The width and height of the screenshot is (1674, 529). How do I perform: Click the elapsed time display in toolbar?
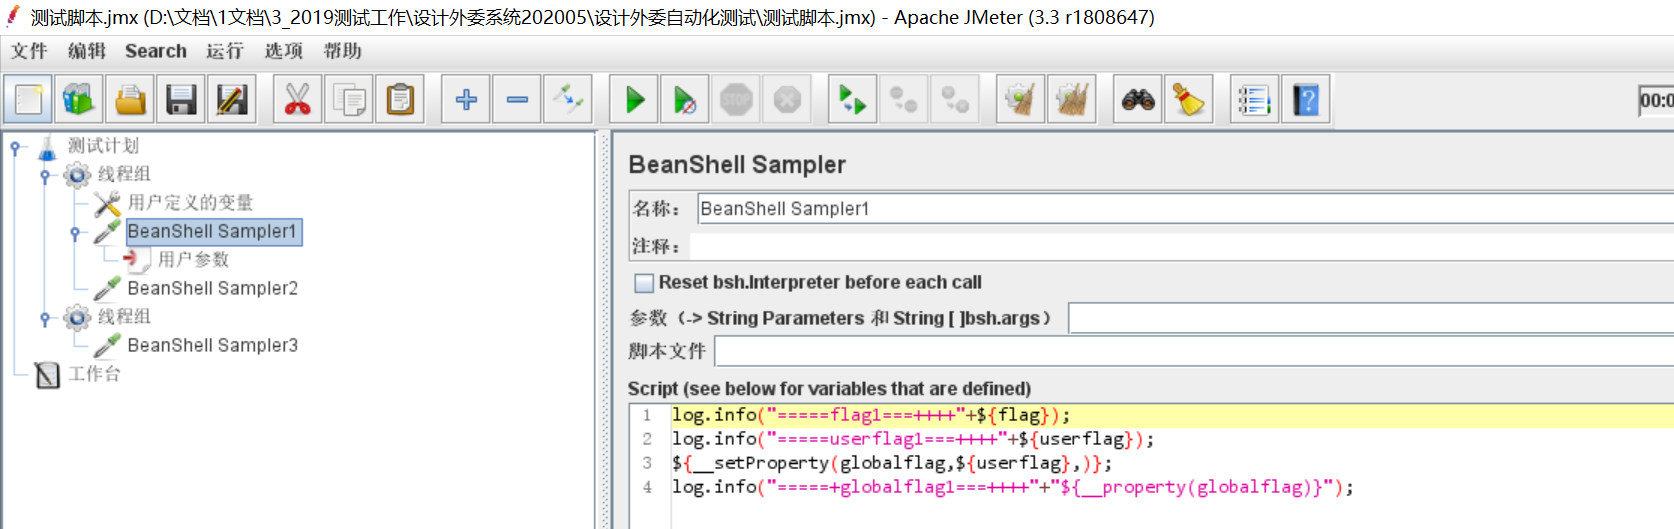pos(1656,100)
